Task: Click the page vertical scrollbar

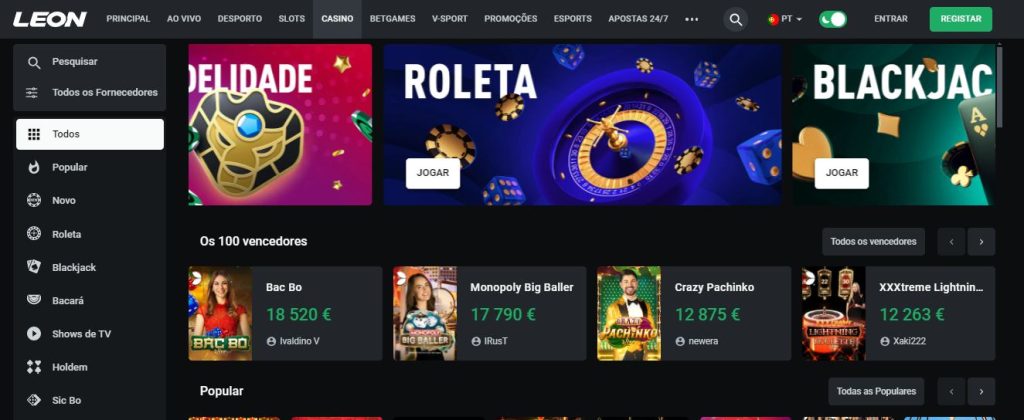Action: [1000, 85]
